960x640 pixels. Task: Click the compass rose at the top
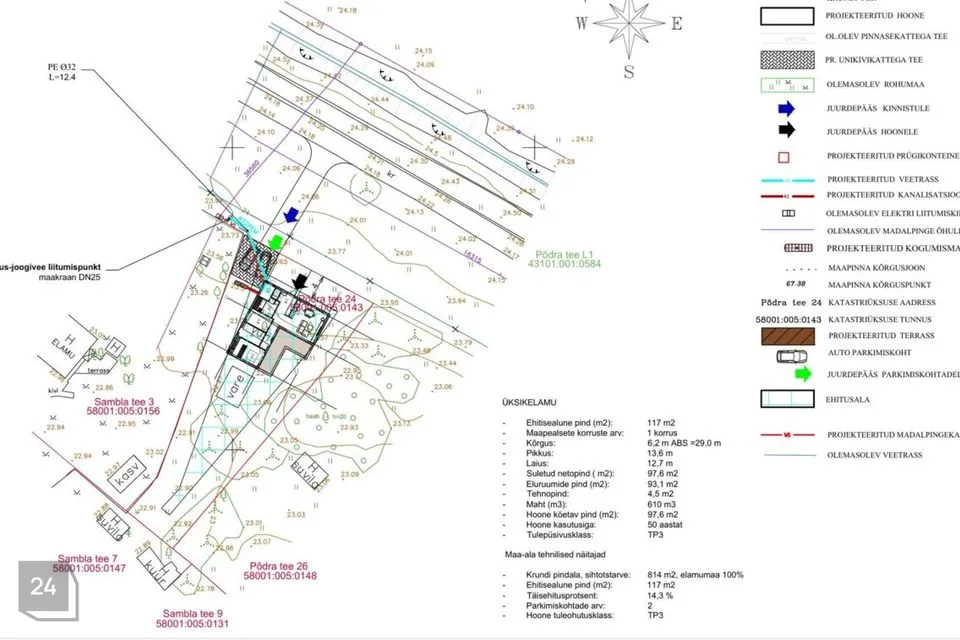click(628, 27)
